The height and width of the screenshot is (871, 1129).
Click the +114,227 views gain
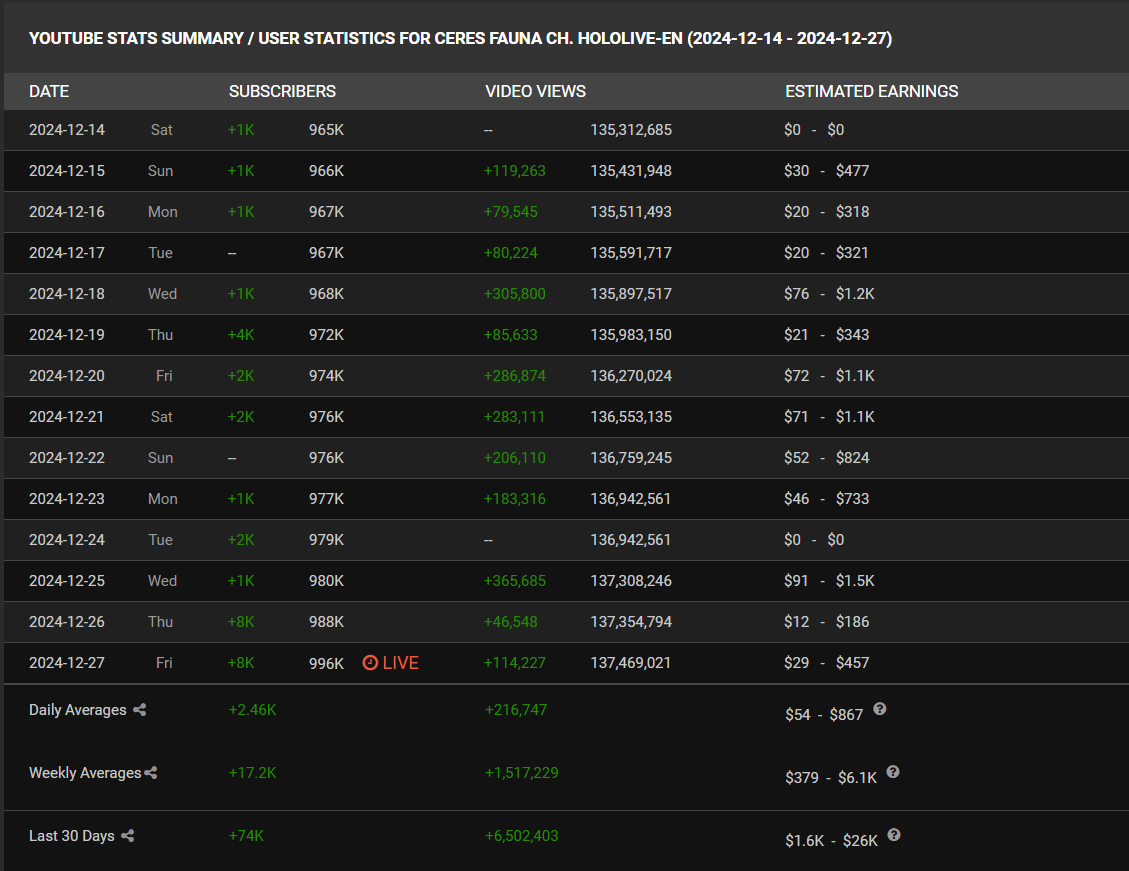[x=514, y=663]
